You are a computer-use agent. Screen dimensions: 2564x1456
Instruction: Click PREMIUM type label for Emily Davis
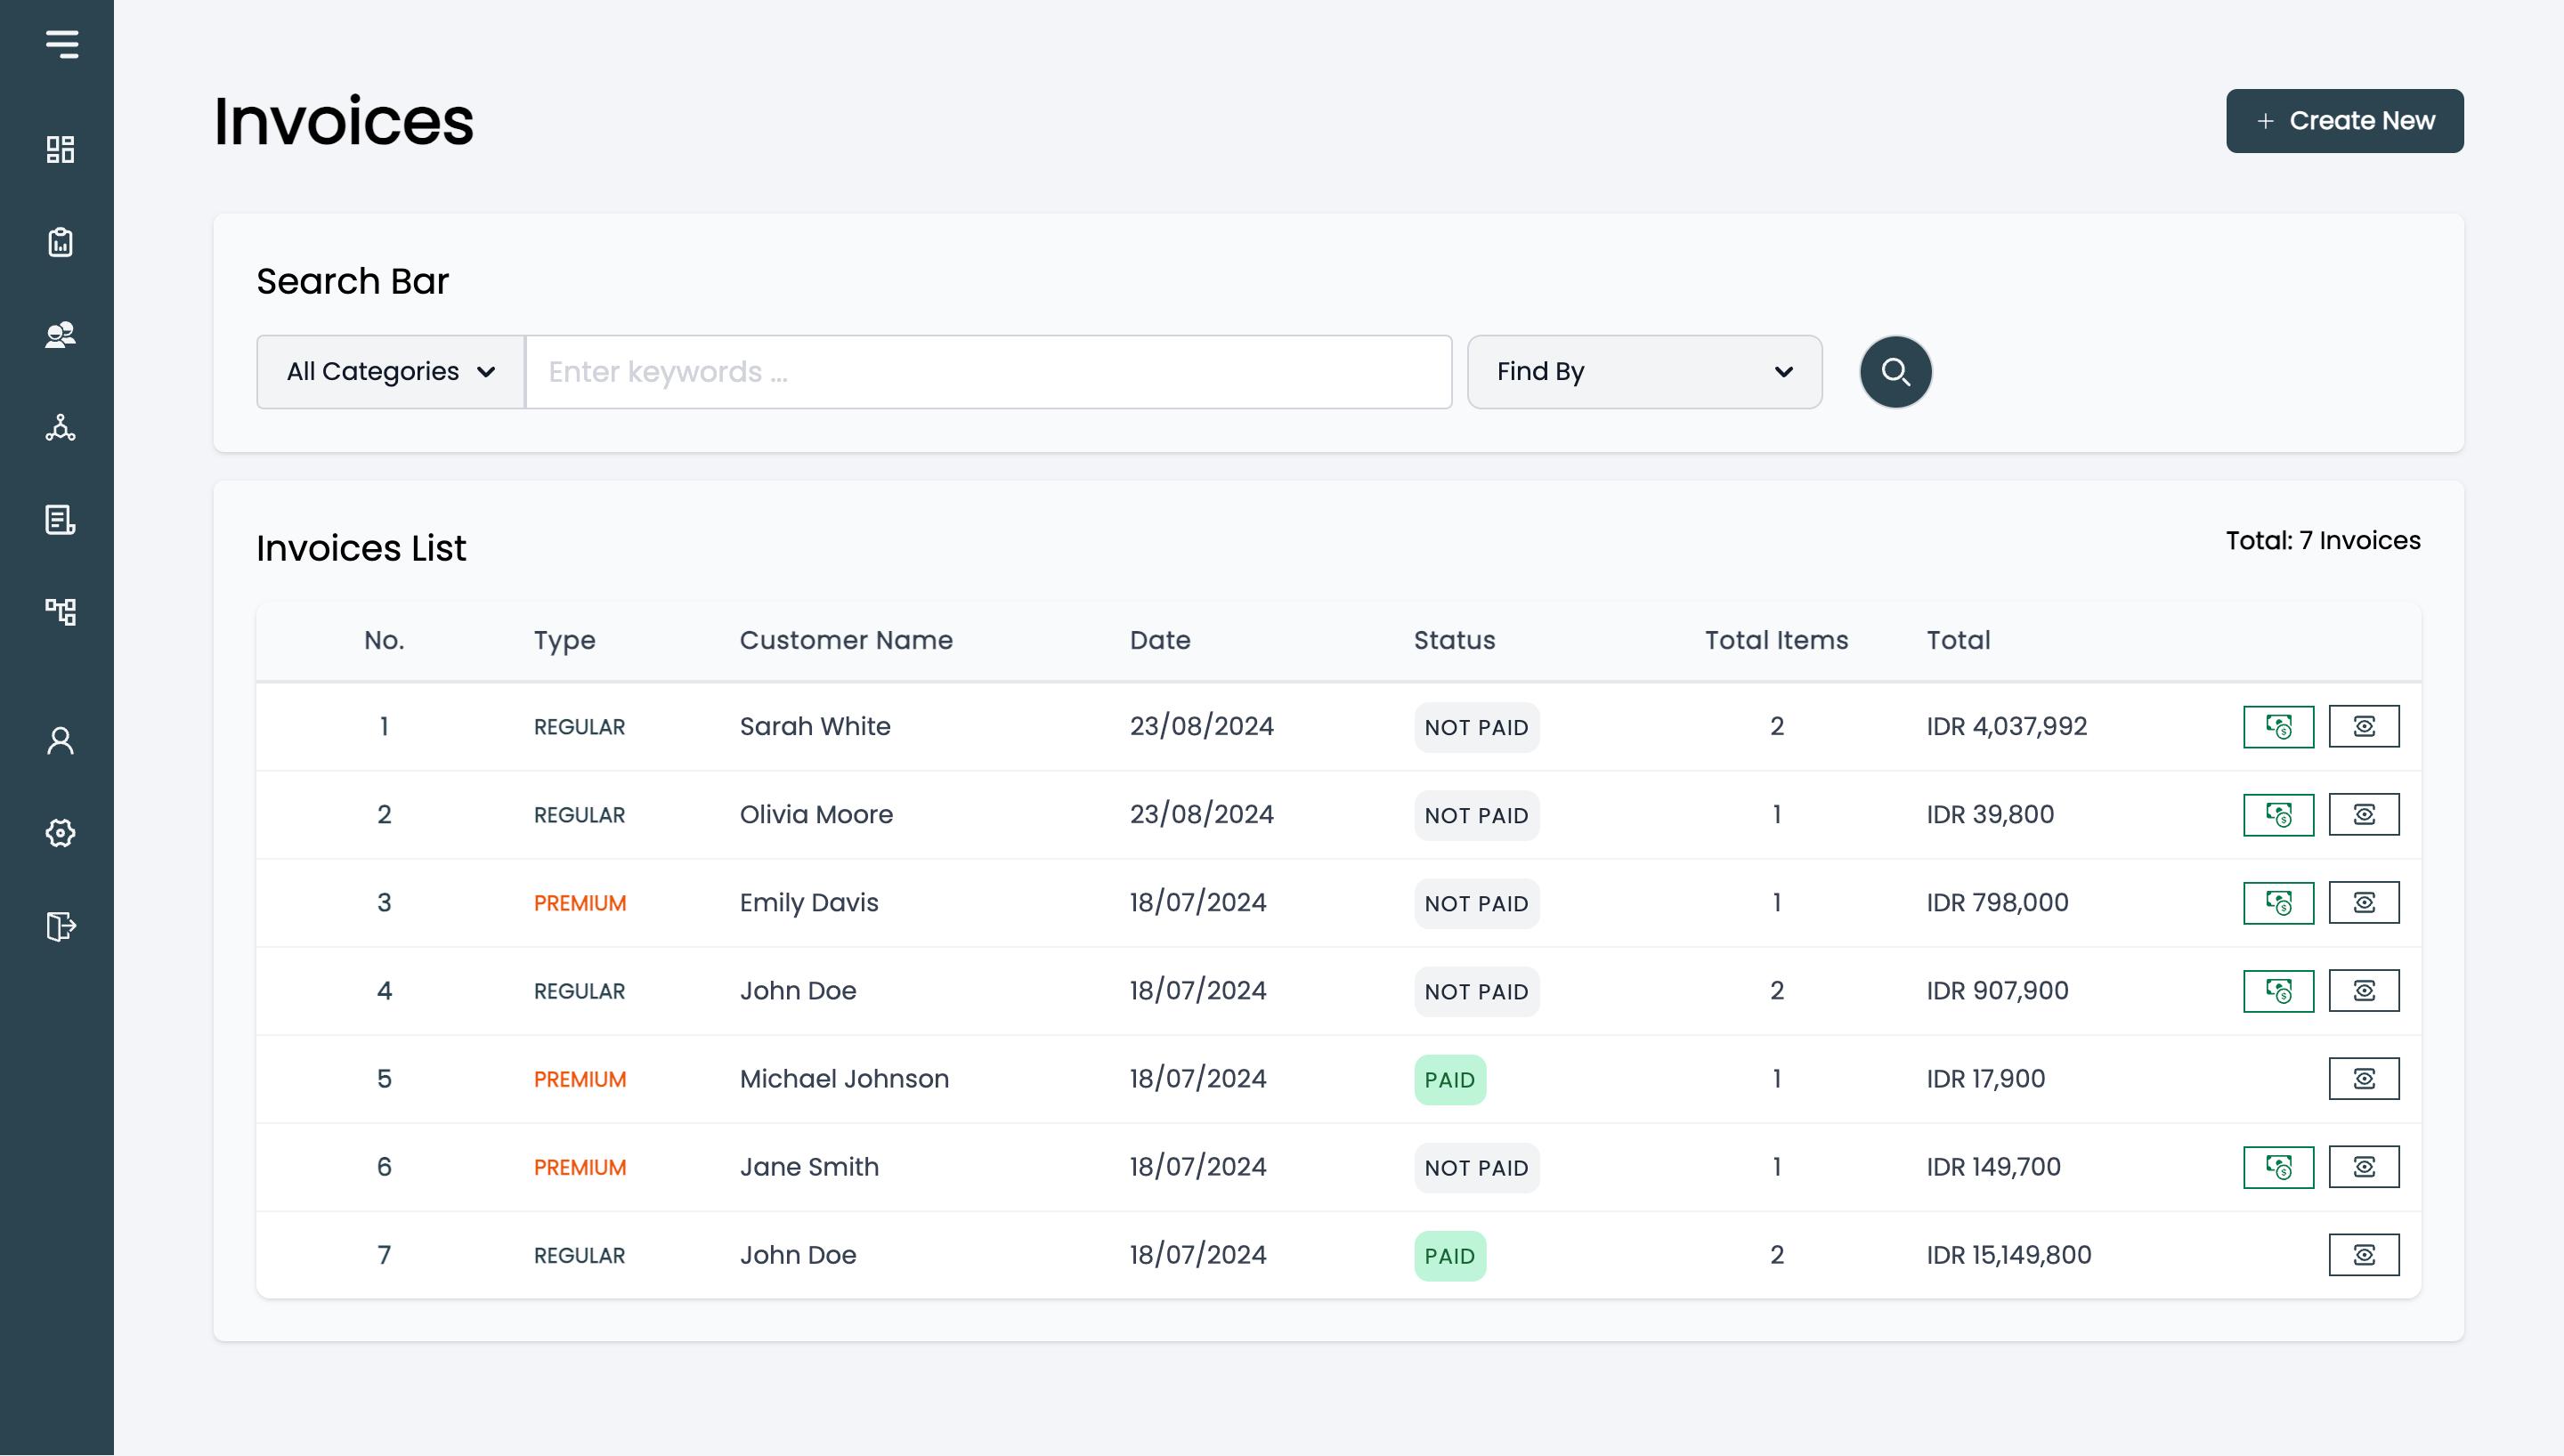(x=580, y=903)
